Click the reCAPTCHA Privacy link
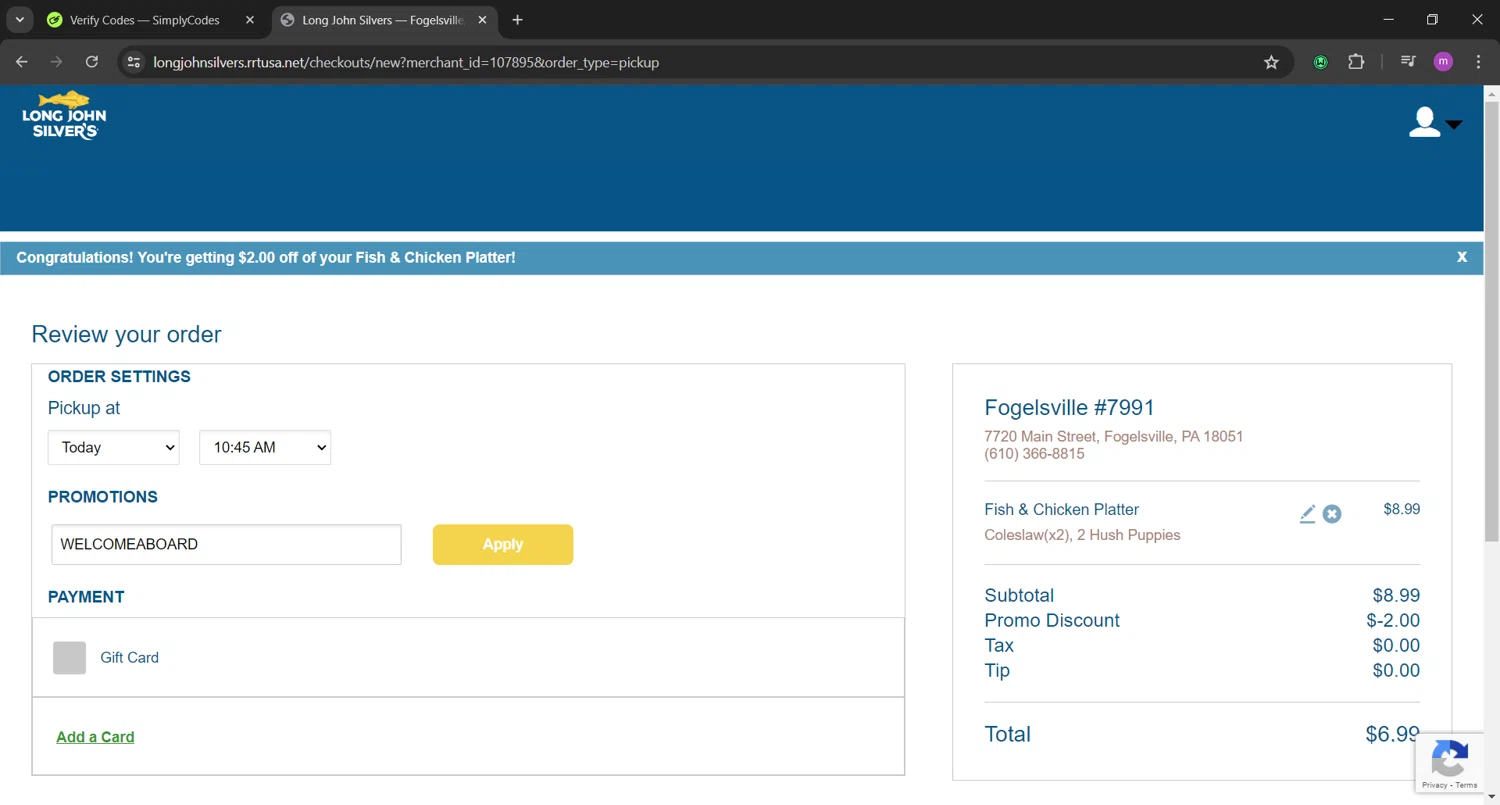 click(1434, 785)
